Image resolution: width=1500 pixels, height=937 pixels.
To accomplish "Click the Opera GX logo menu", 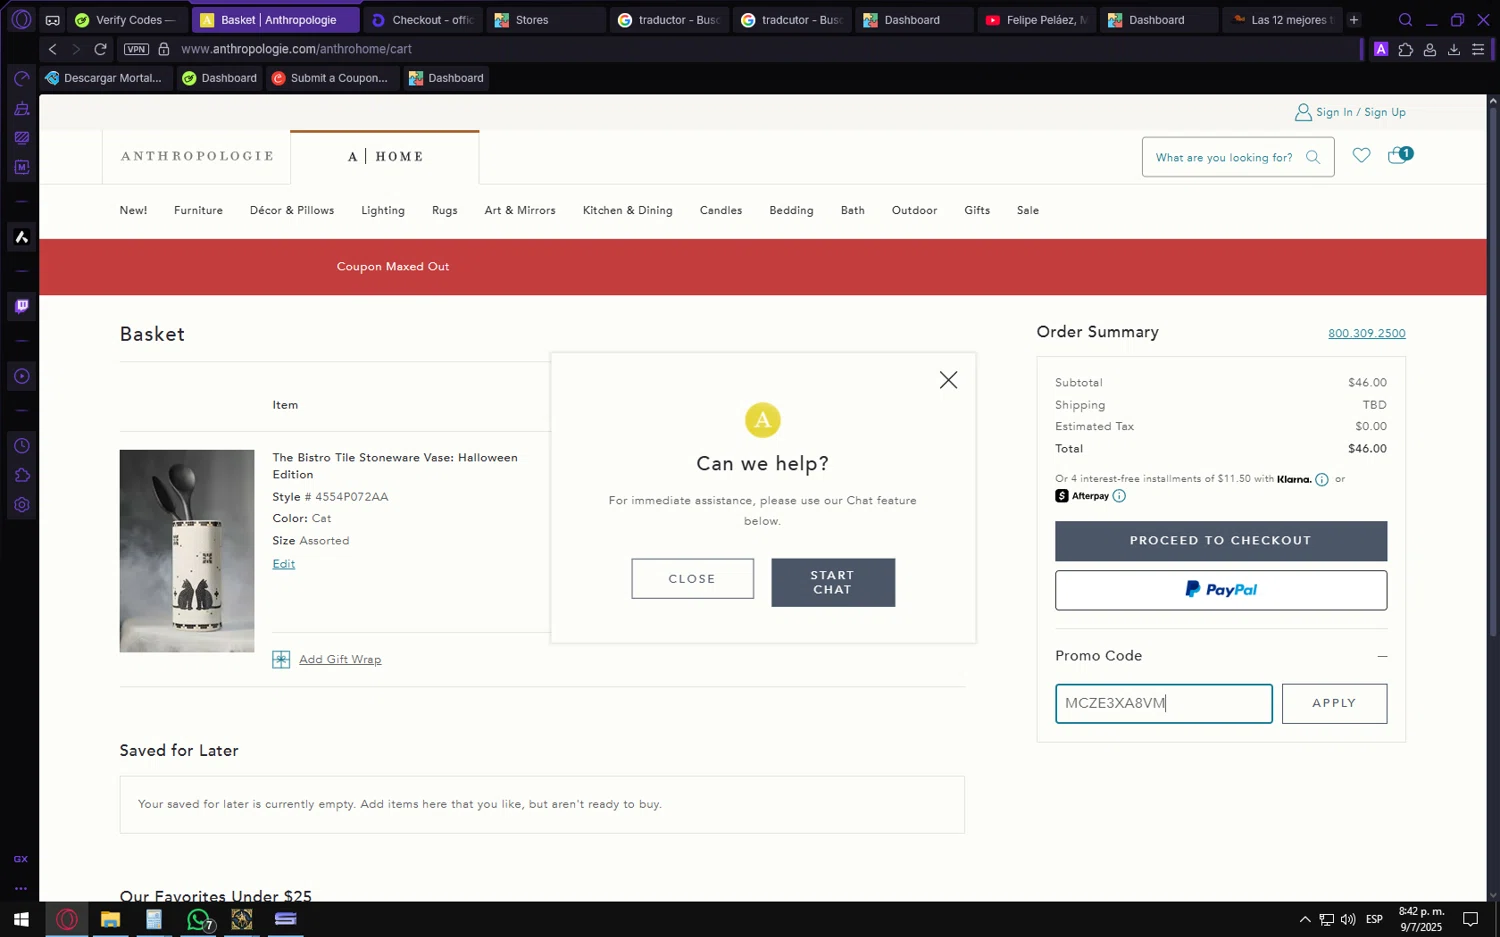I will (x=21, y=19).
